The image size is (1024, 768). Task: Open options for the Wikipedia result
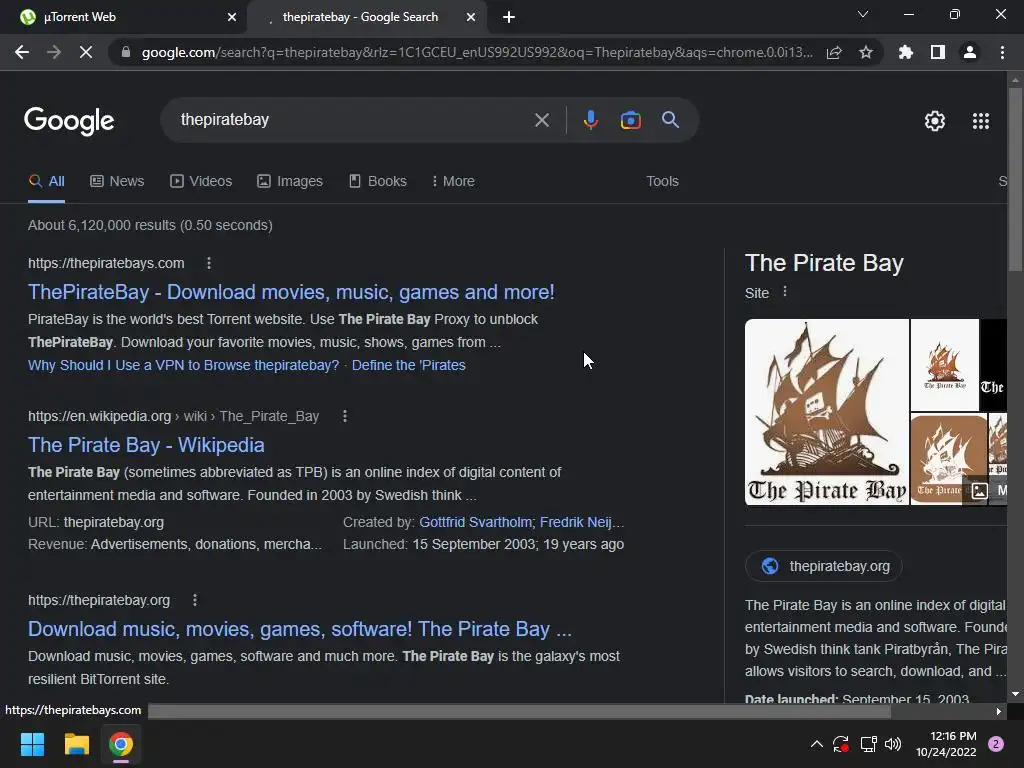[x=345, y=416]
